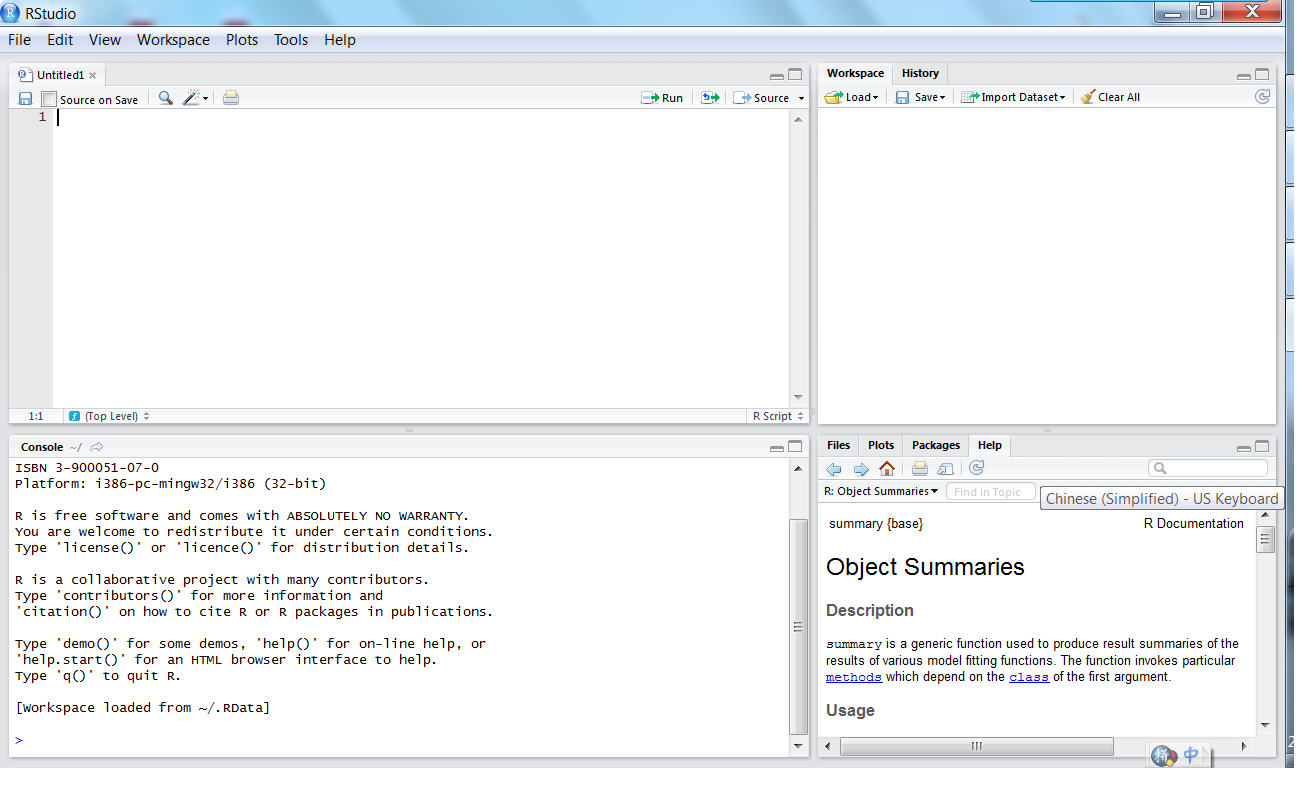1303x786 pixels.
Task: Minimize the Console pane
Action: (x=776, y=449)
